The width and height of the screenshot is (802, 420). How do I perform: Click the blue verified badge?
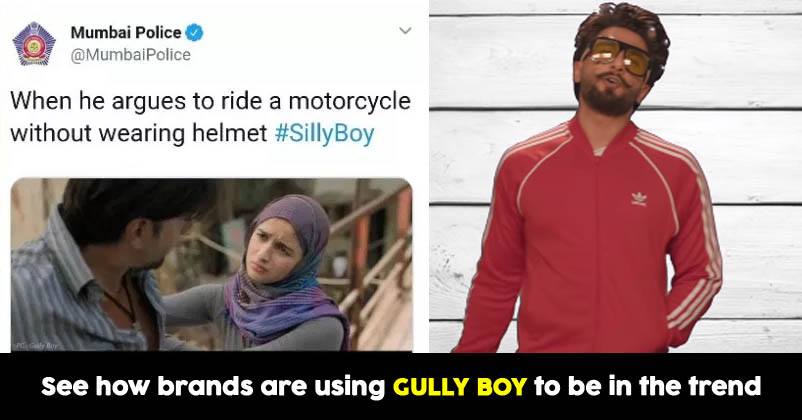[194, 33]
